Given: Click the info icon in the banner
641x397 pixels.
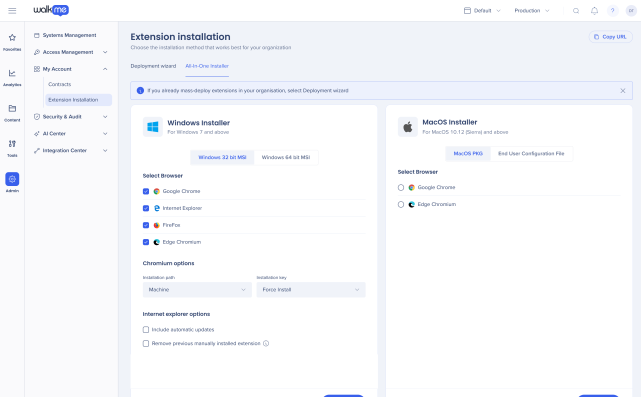Looking at the screenshot, I should pyautogui.click(x=140, y=91).
